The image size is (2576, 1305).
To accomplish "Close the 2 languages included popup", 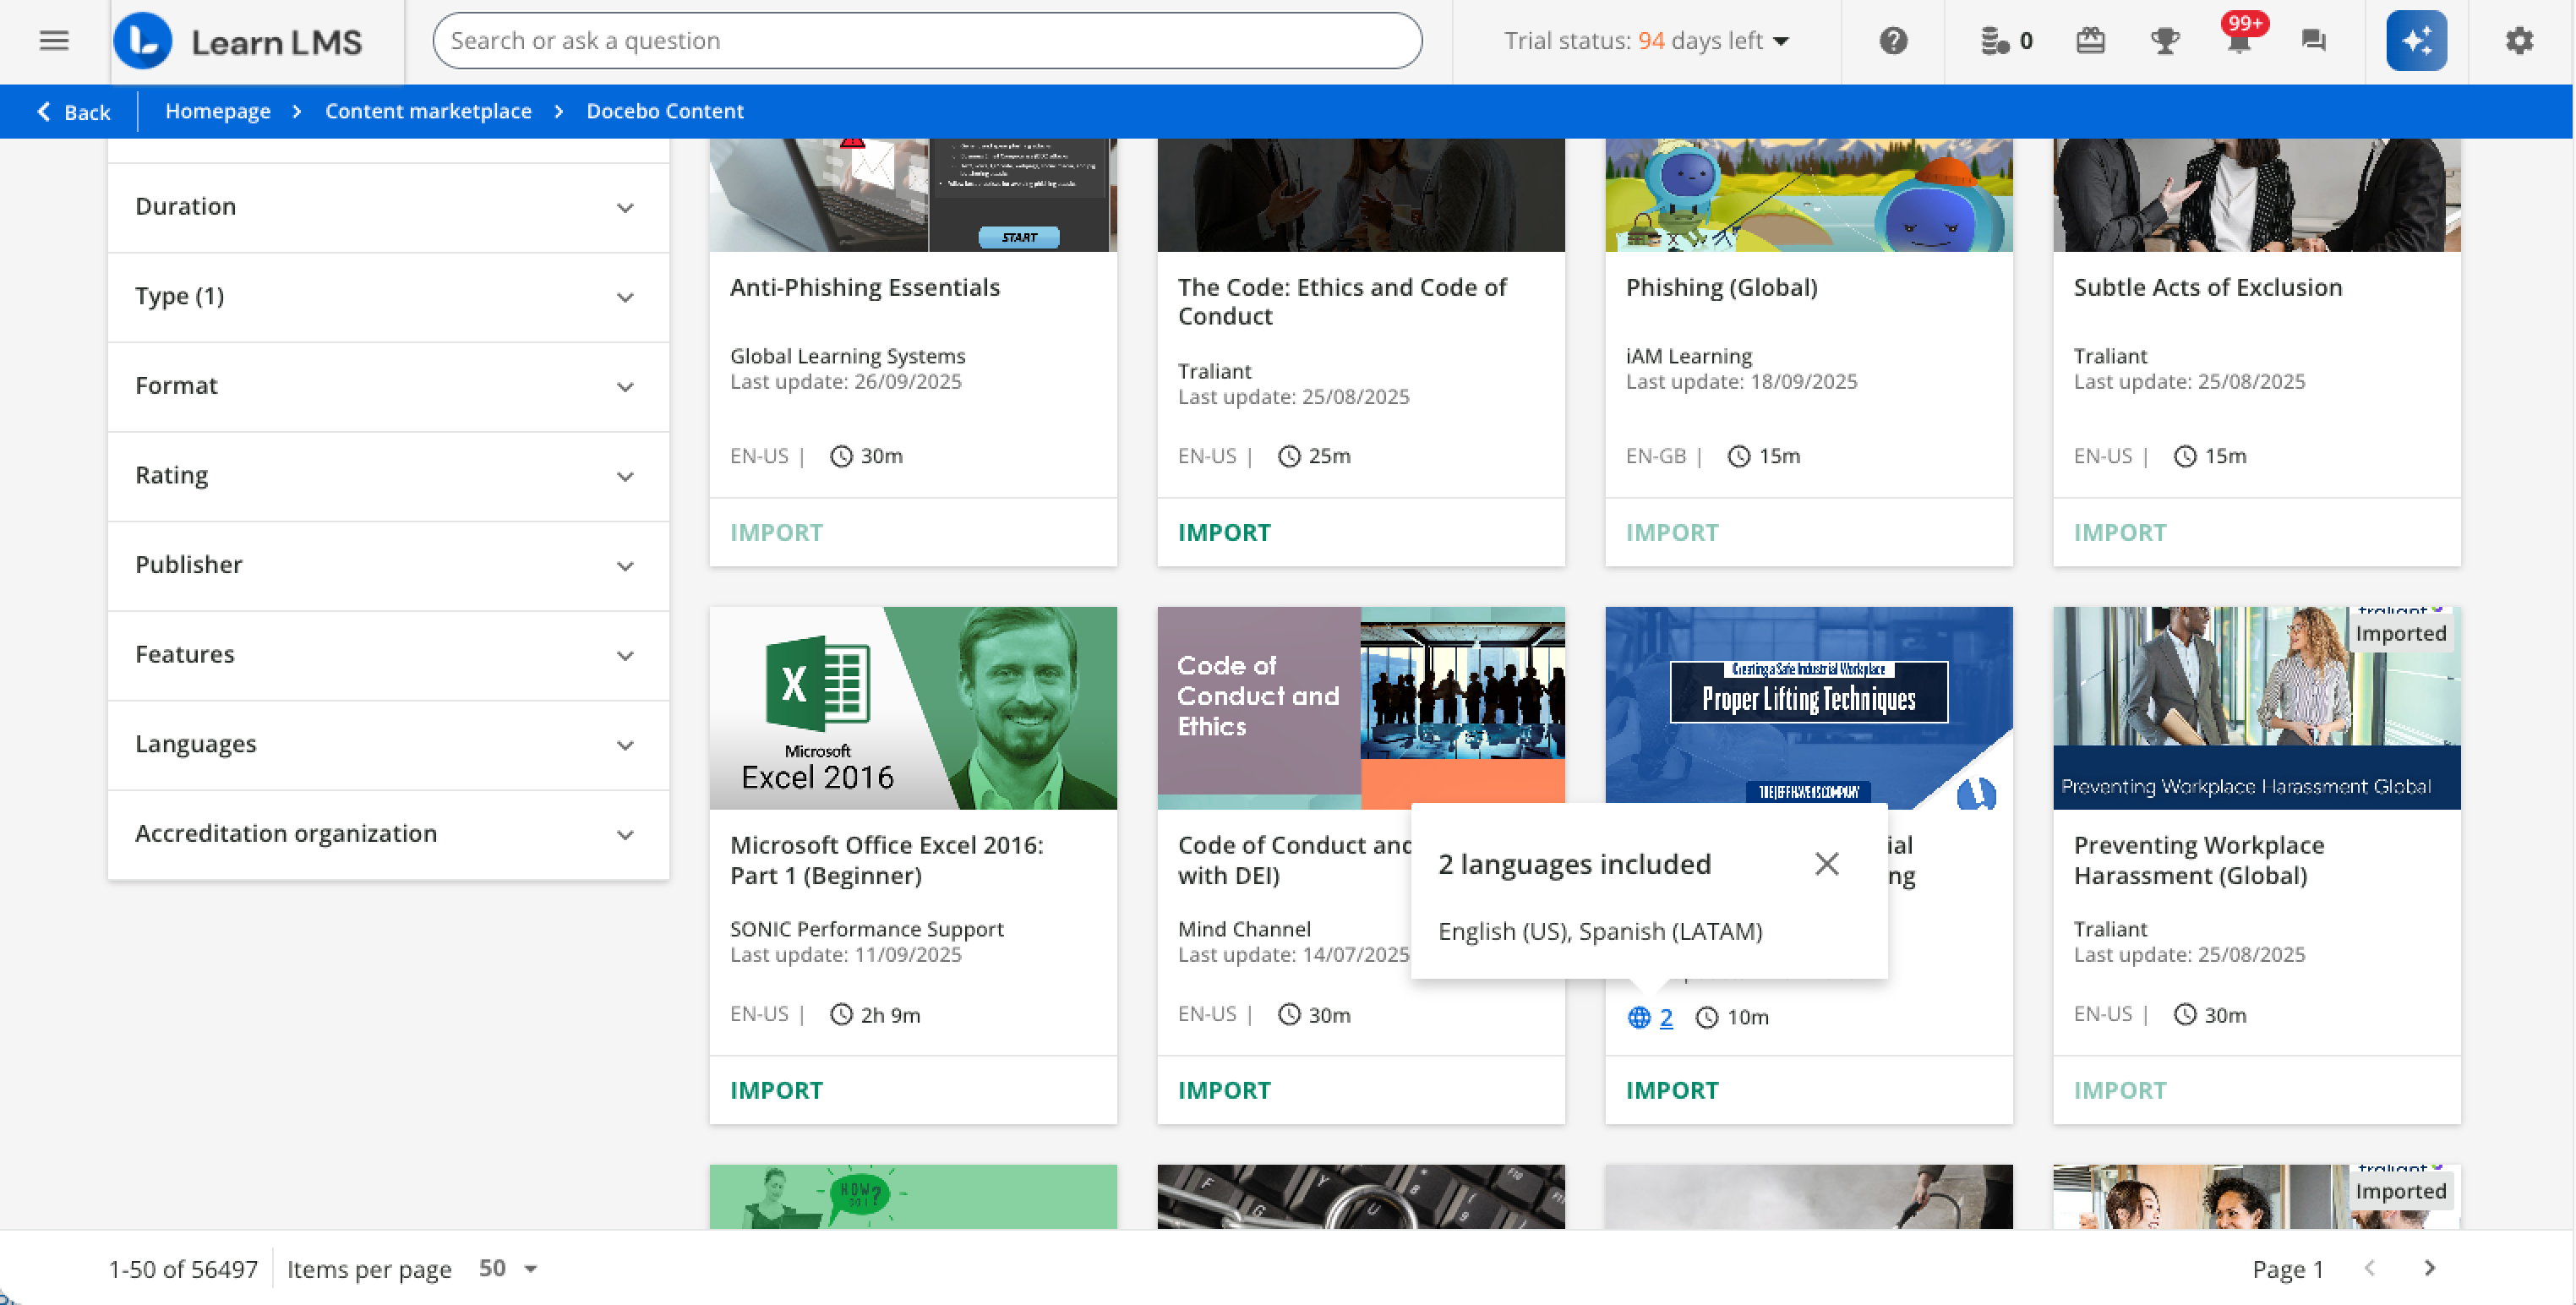I will pos(1826,864).
